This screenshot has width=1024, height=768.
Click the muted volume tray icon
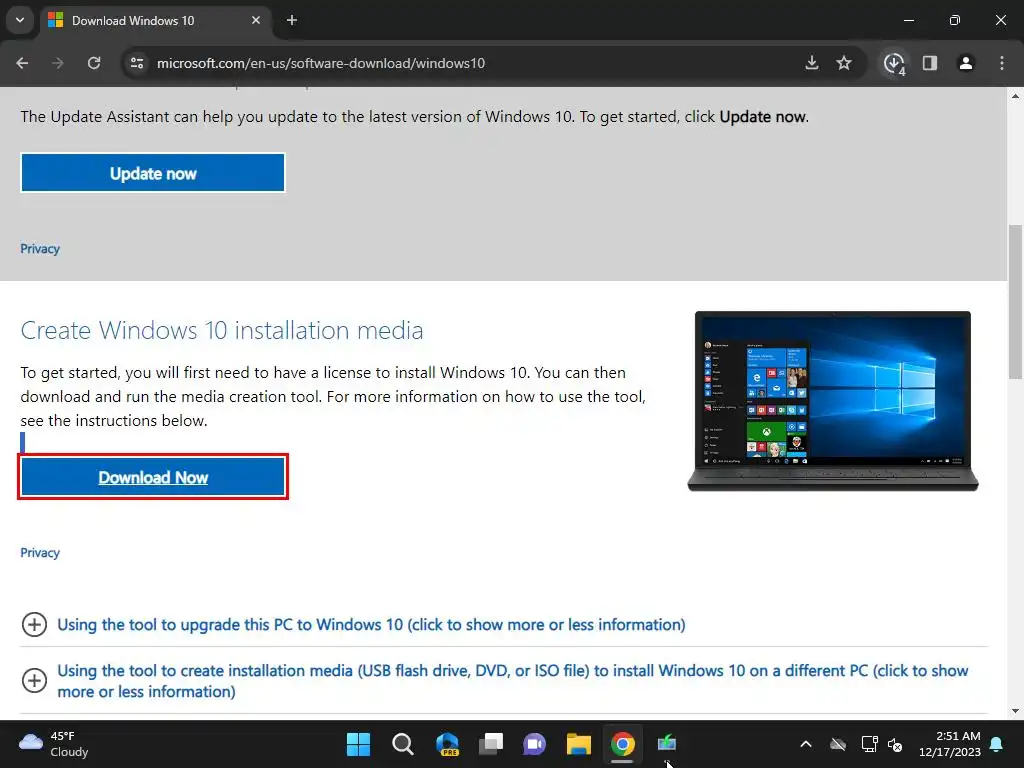tap(895, 744)
